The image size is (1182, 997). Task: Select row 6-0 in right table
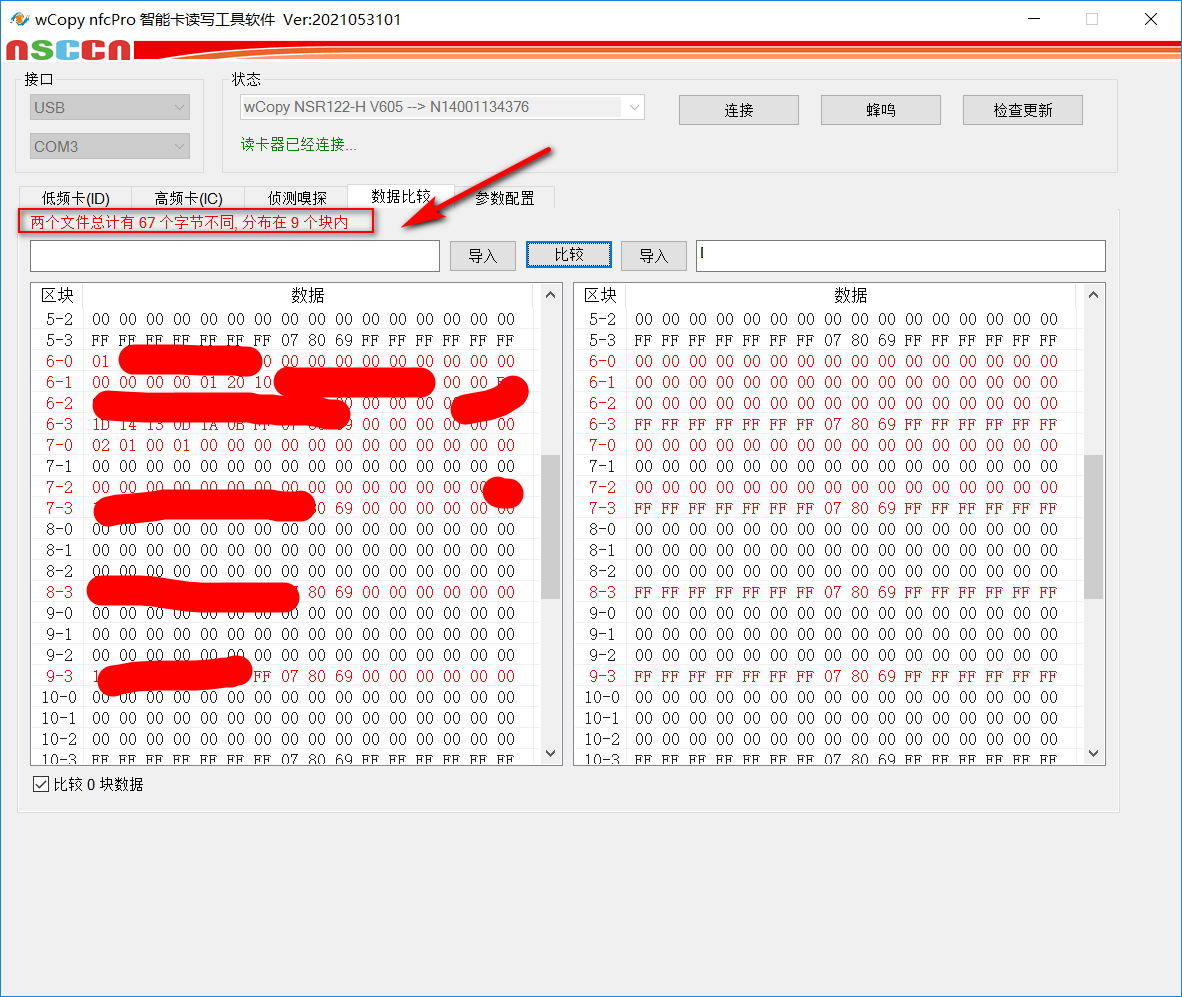[829, 362]
